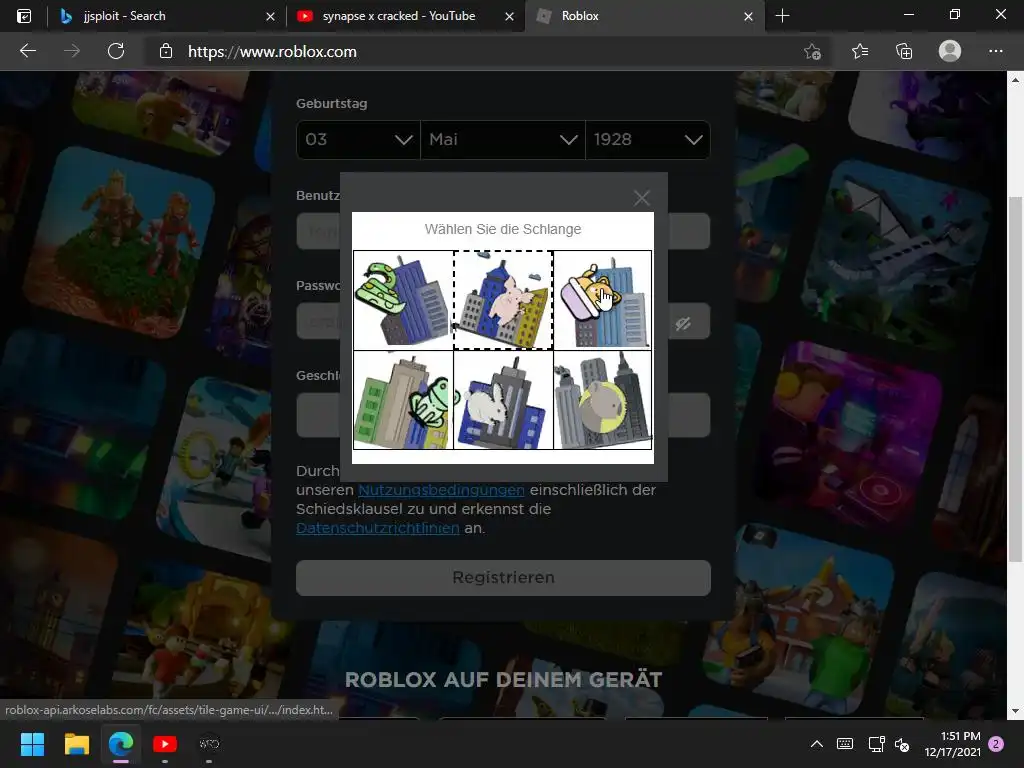This screenshot has width=1024, height=768.
Task: Close the YouTube browser tab
Action: (509, 16)
